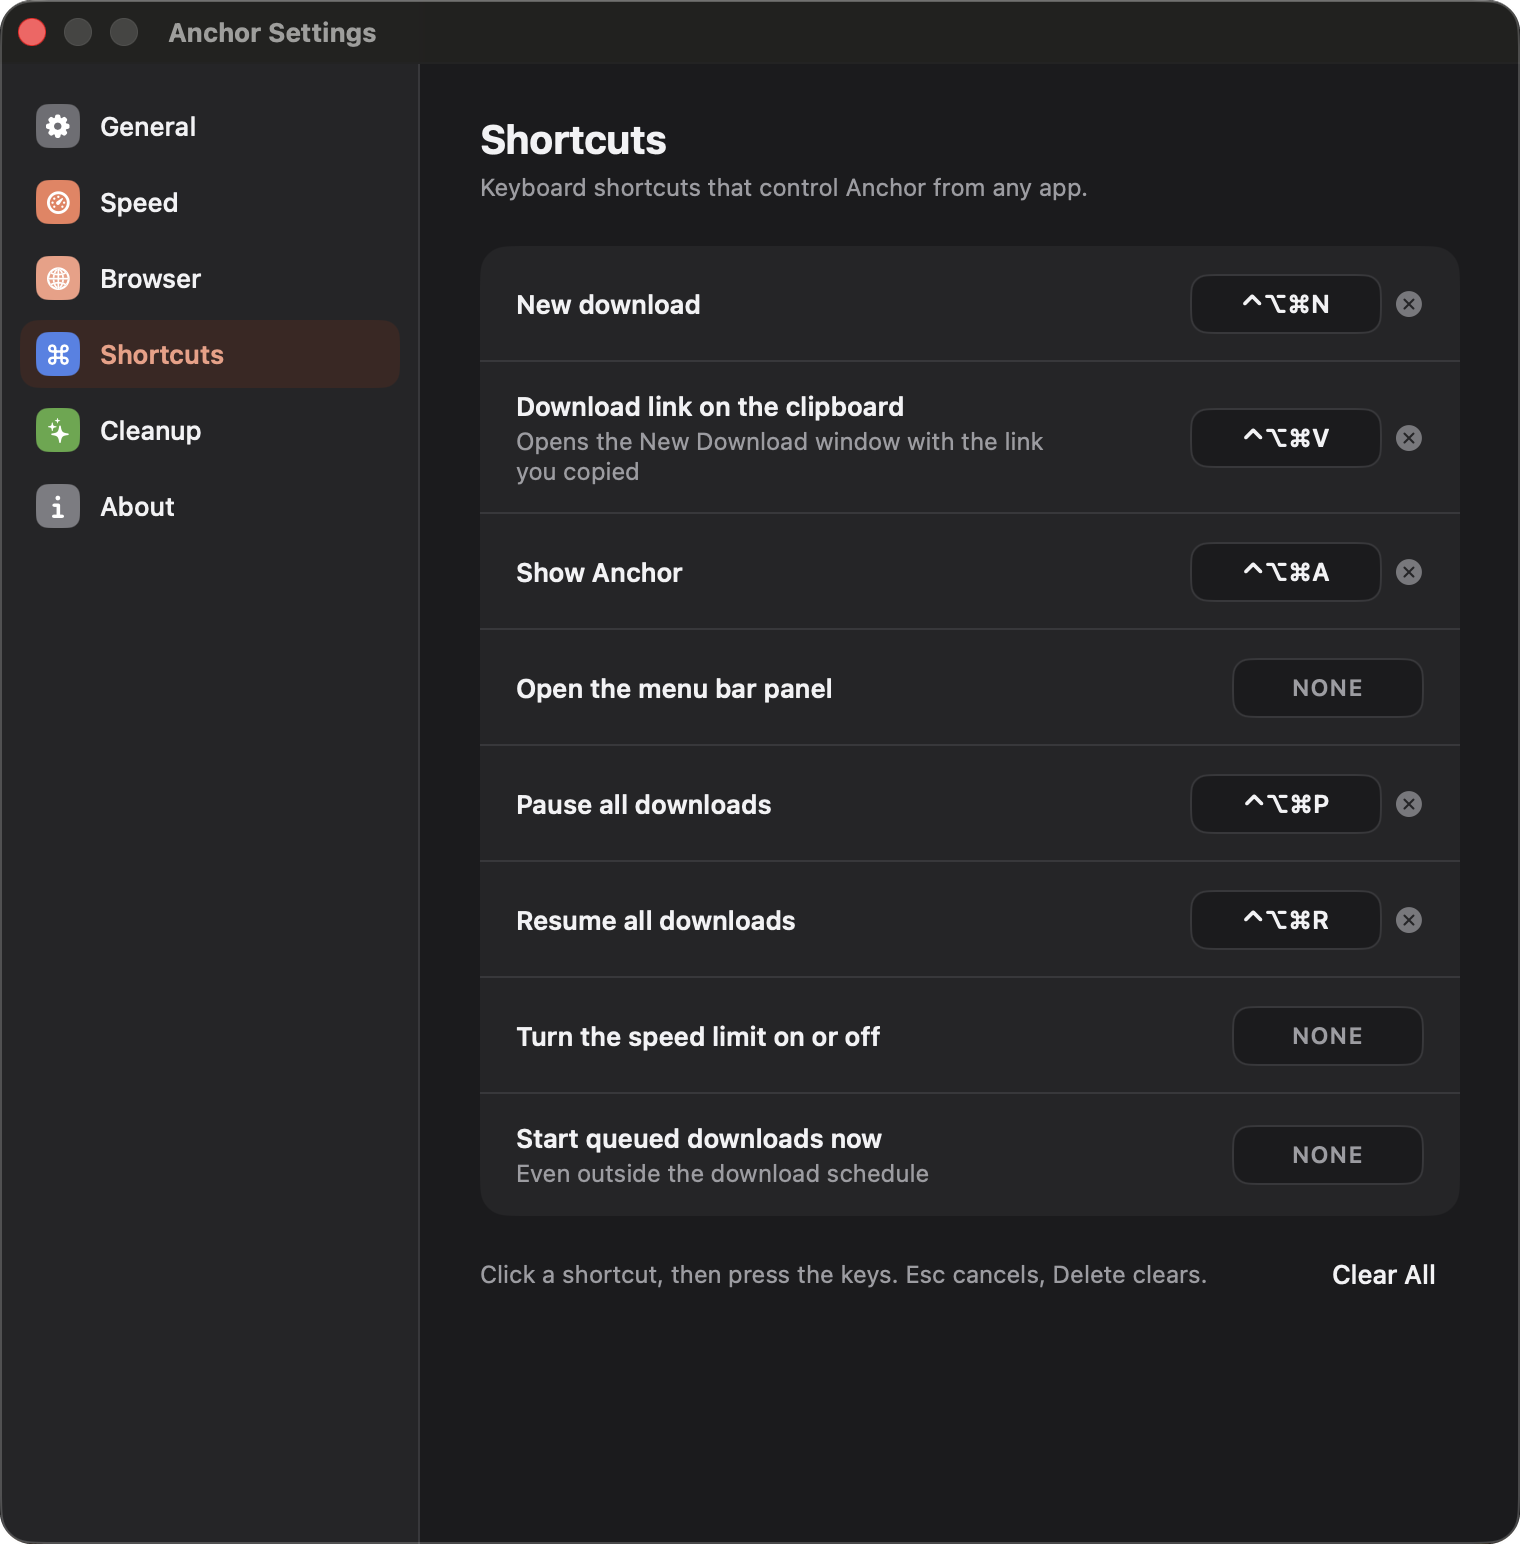Edit the clipboard link shortcut ⌃⌥⌘V field
The width and height of the screenshot is (1520, 1544).
tap(1286, 438)
